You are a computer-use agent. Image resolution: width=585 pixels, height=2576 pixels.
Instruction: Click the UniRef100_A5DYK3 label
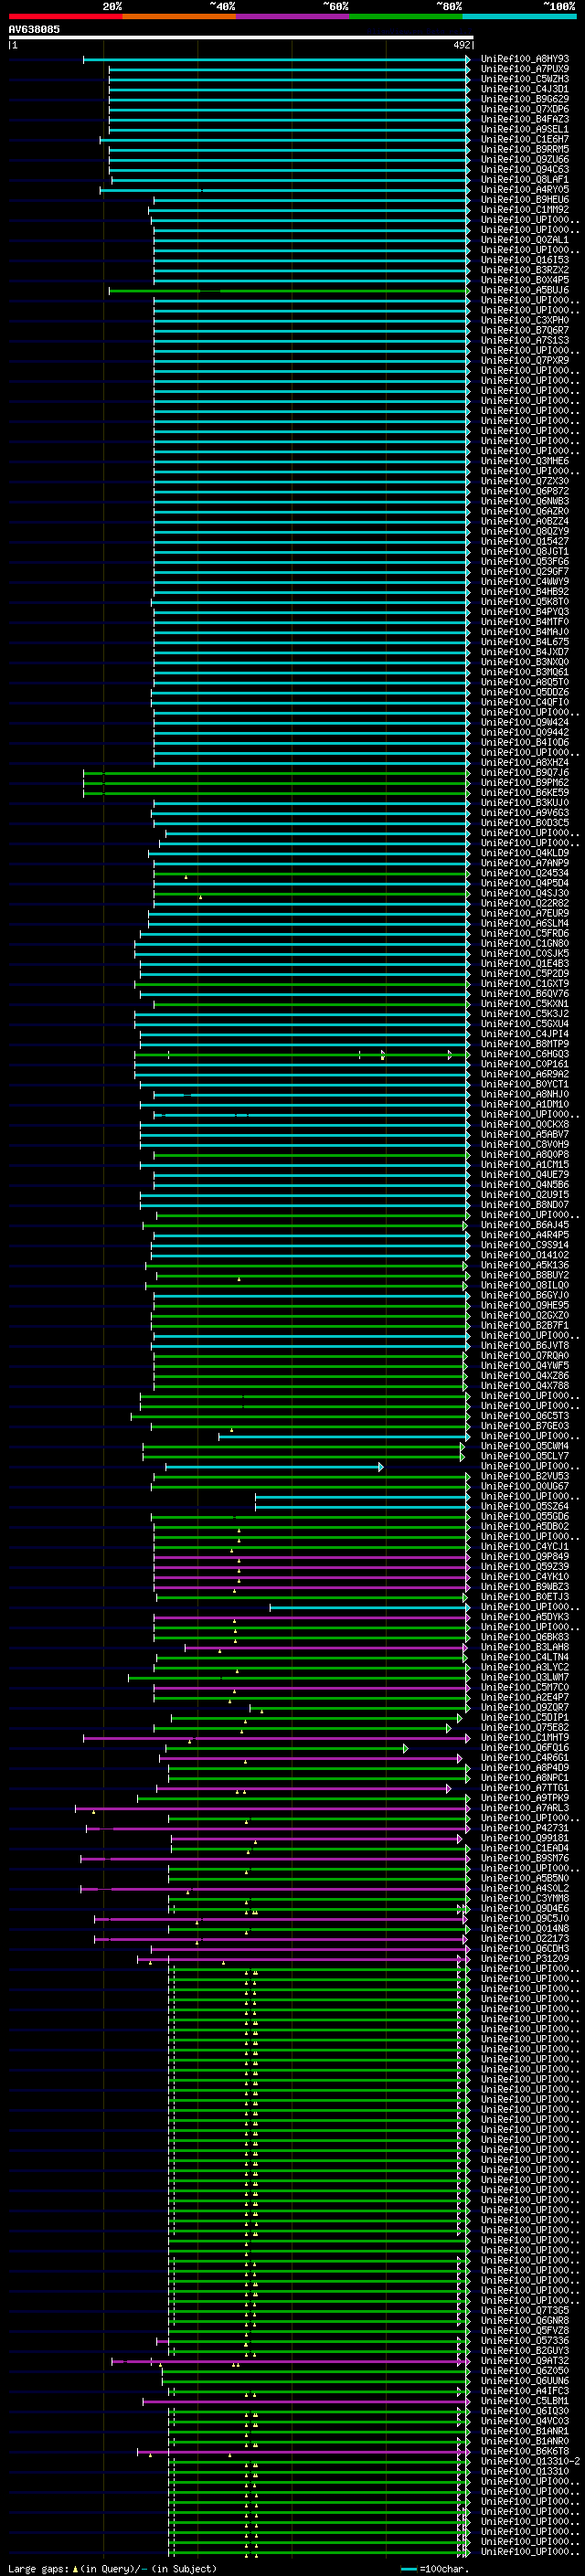(x=525, y=1617)
